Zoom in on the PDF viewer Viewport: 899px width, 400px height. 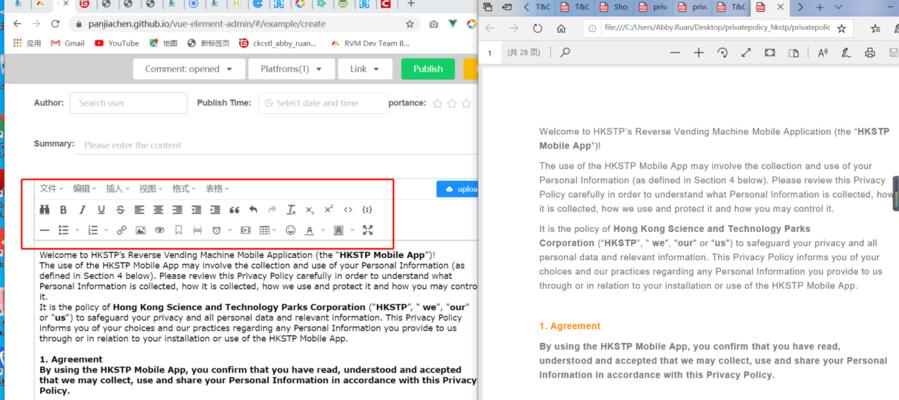click(x=698, y=53)
